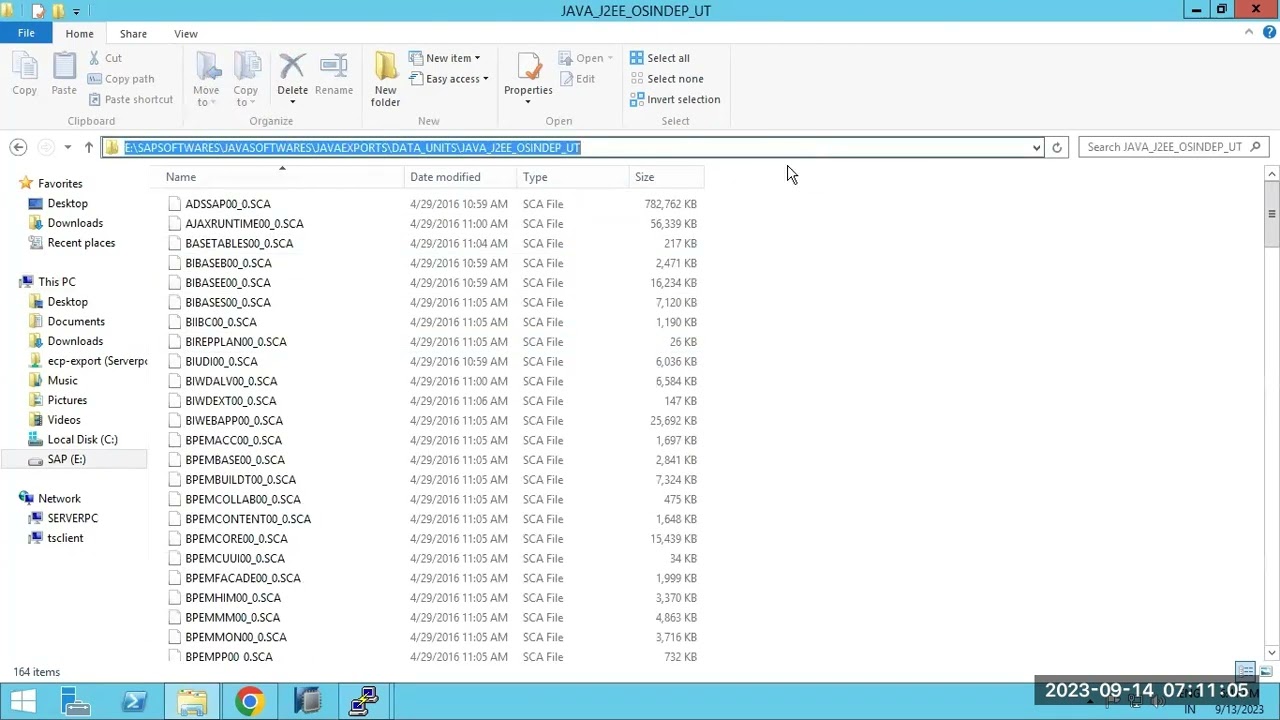Sort files by Type column
The height and width of the screenshot is (720, 1280).
coord(573,177)
